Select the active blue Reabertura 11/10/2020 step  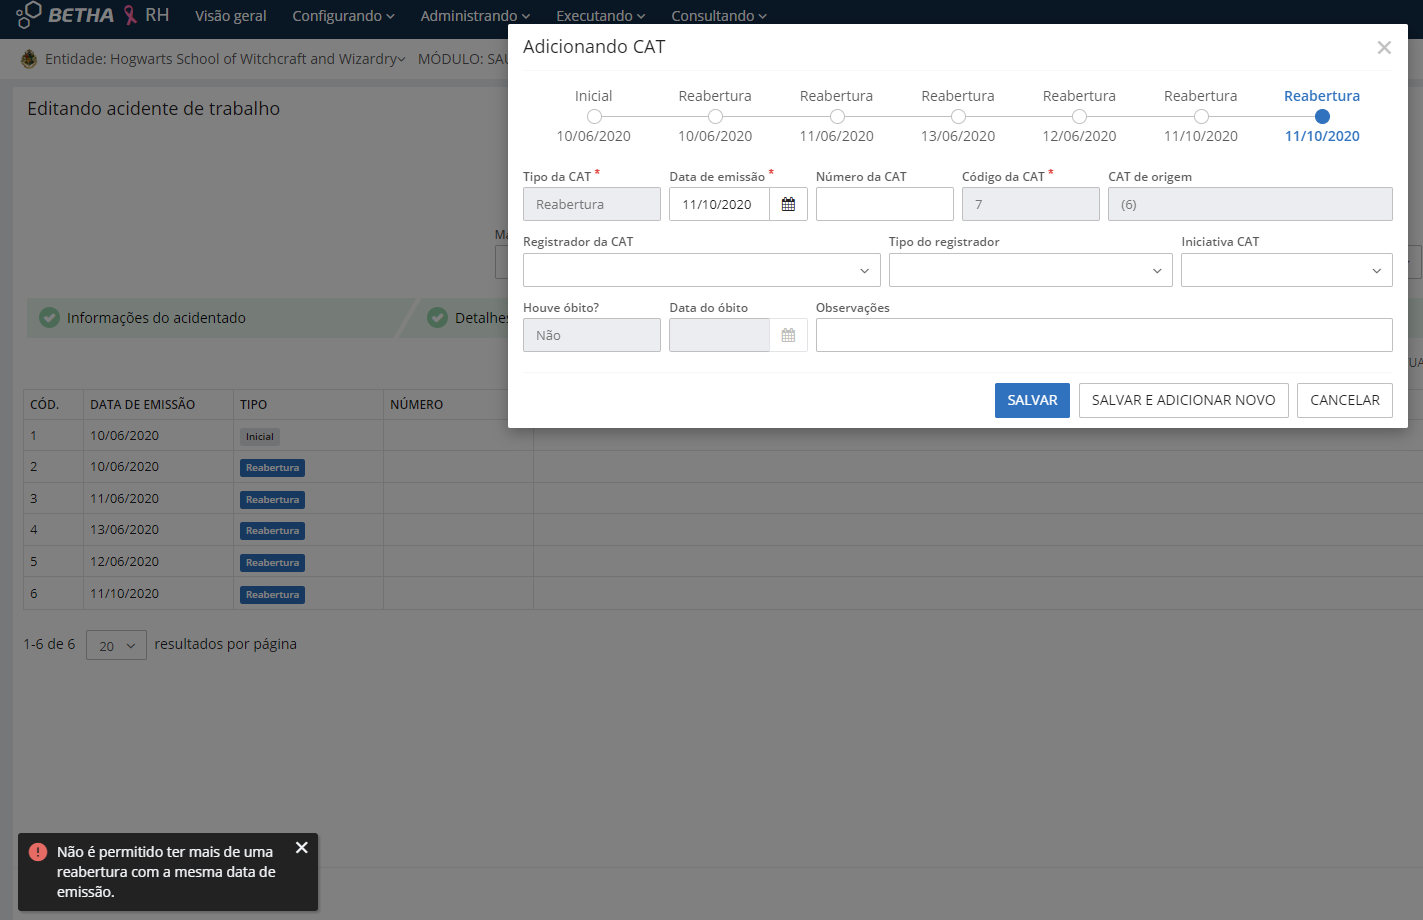pos(1322,117)
